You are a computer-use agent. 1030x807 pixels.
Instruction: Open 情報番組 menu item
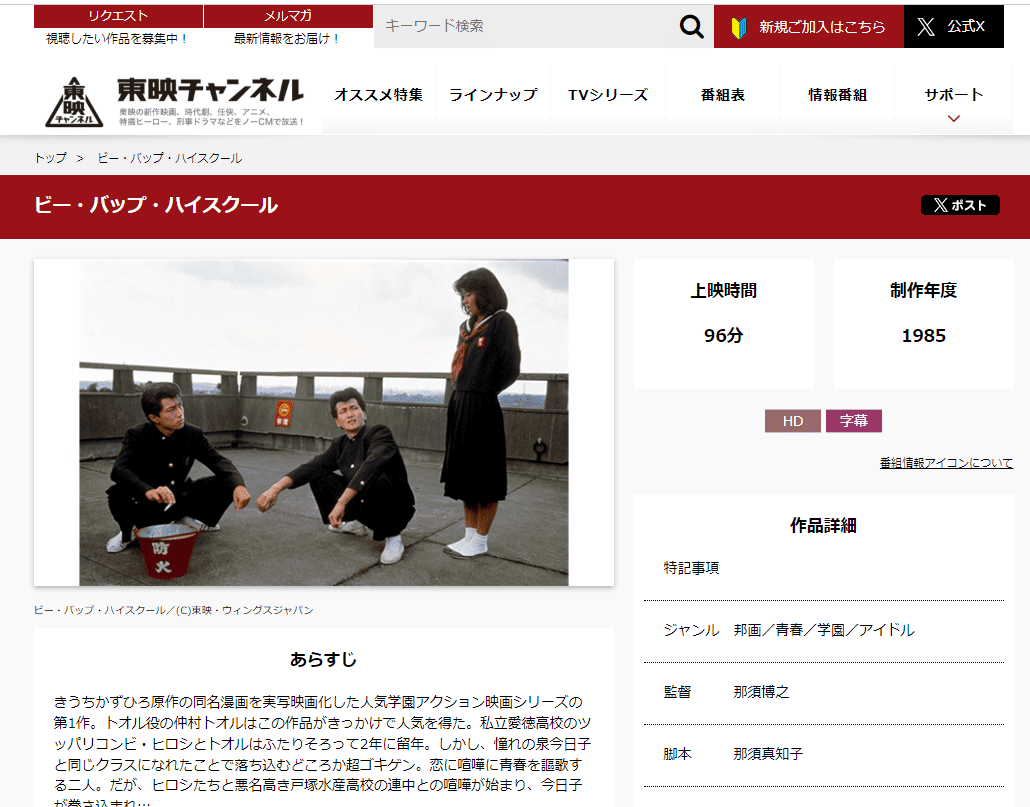click(x=838, y=95)
